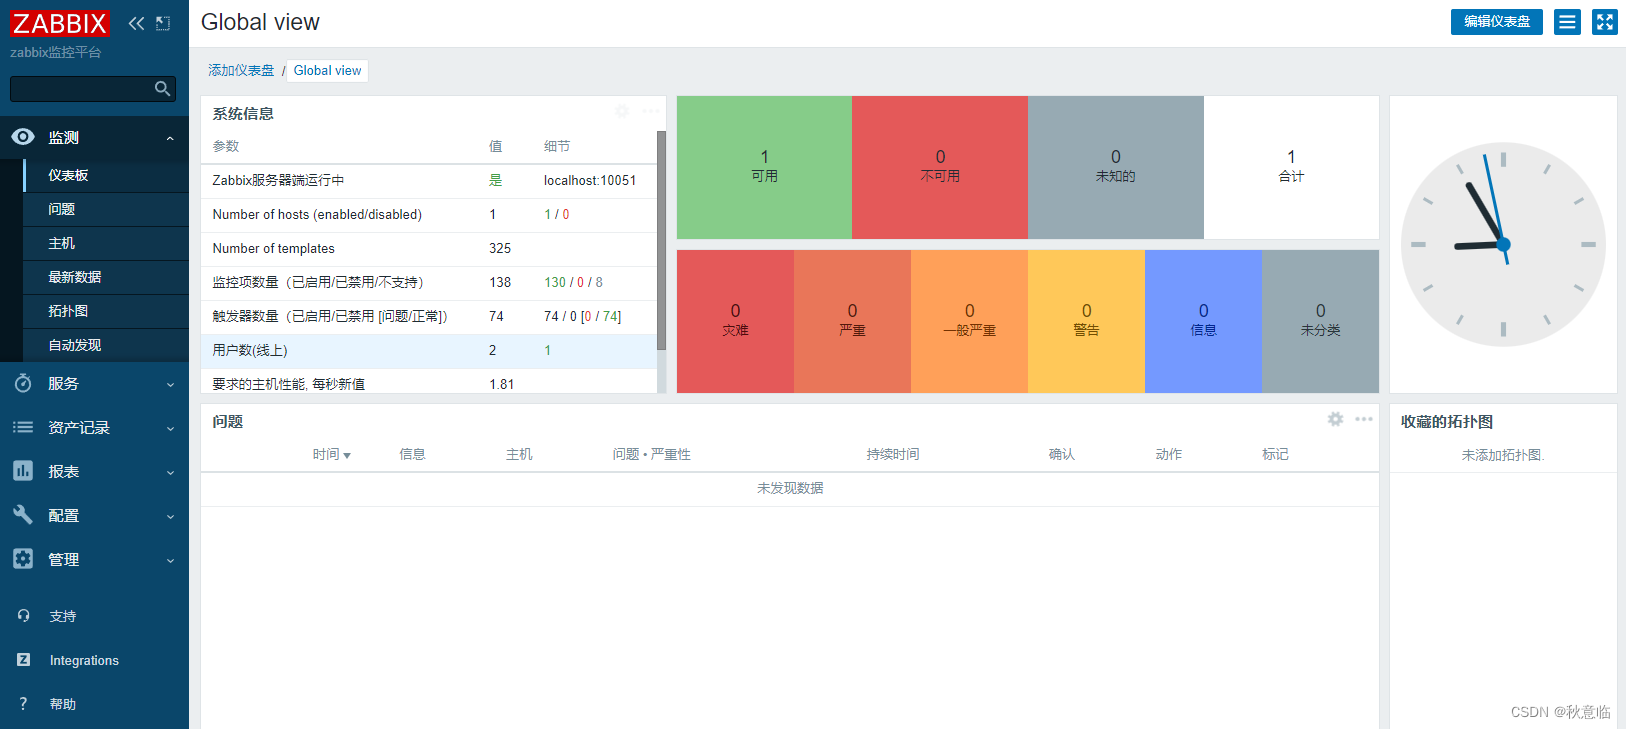1626x729 pixels.
Task: Expand the 管理 menu chevron
Action: click(x=170, y=560)
